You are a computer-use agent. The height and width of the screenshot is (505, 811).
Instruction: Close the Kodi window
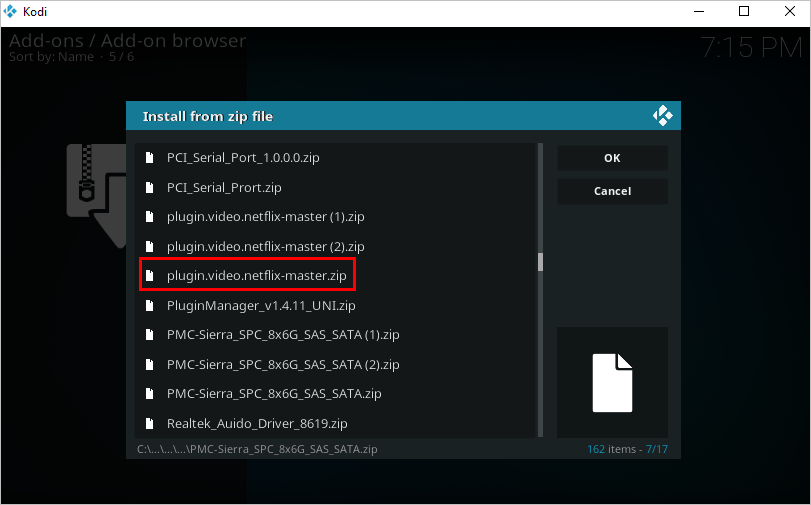coord(789,11)
